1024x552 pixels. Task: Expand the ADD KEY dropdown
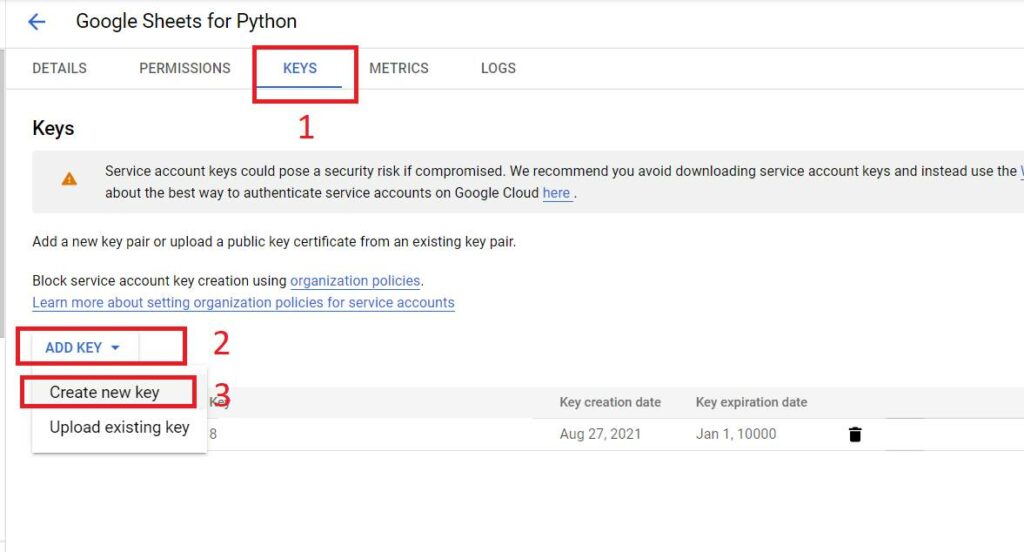click(83, 347)
